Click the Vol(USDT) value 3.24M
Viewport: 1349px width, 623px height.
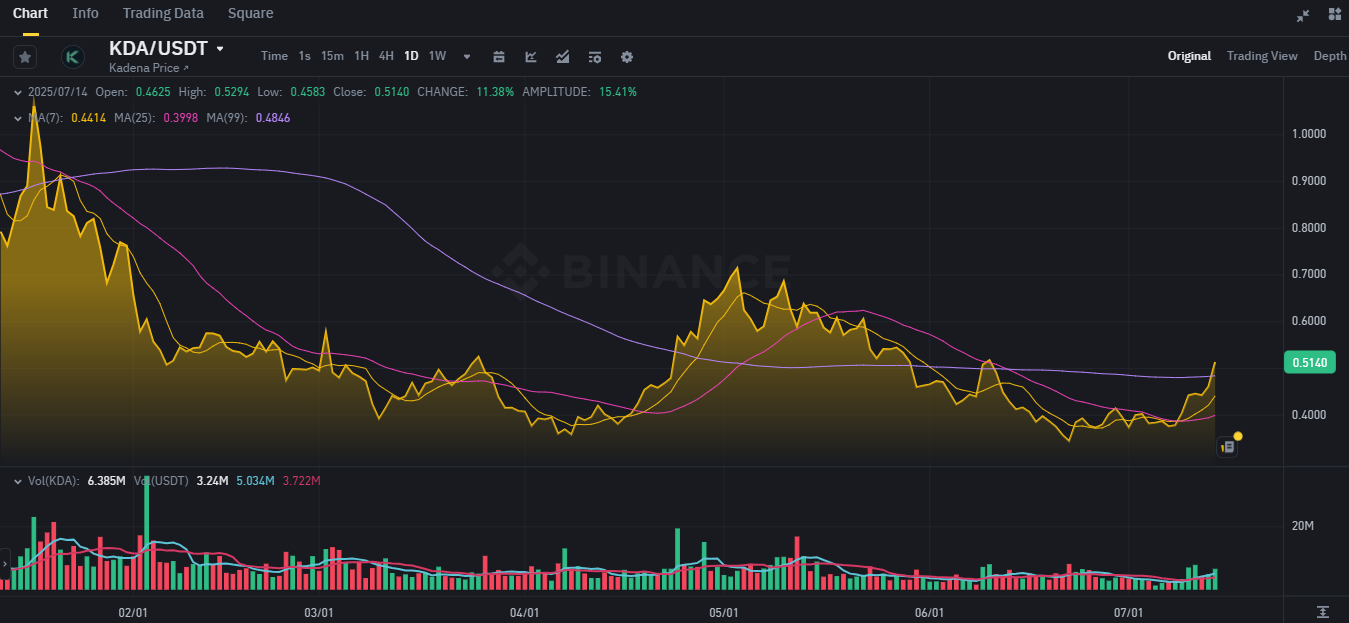212,481
